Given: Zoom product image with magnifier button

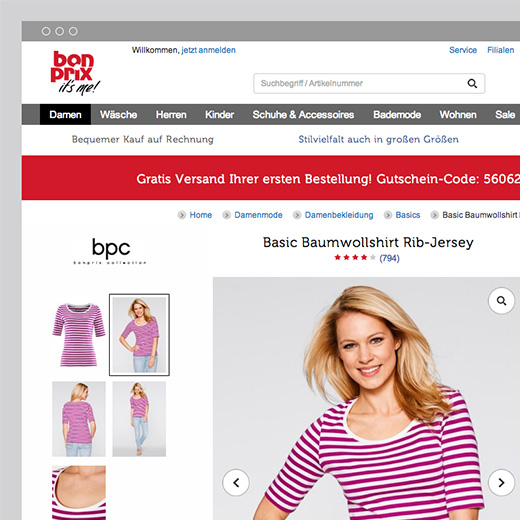Looking at the screenshot, I should (x=501, y=301).
